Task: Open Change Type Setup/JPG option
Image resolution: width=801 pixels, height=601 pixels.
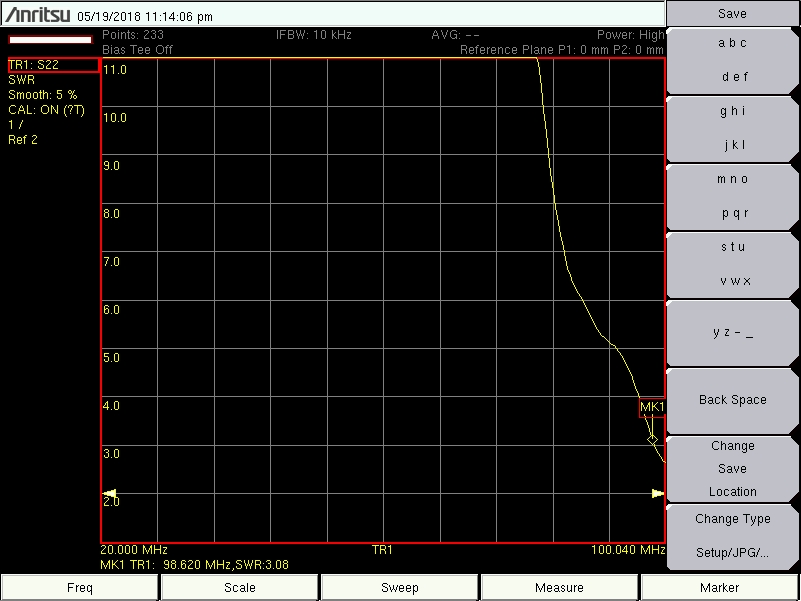Action: [732, 536]
